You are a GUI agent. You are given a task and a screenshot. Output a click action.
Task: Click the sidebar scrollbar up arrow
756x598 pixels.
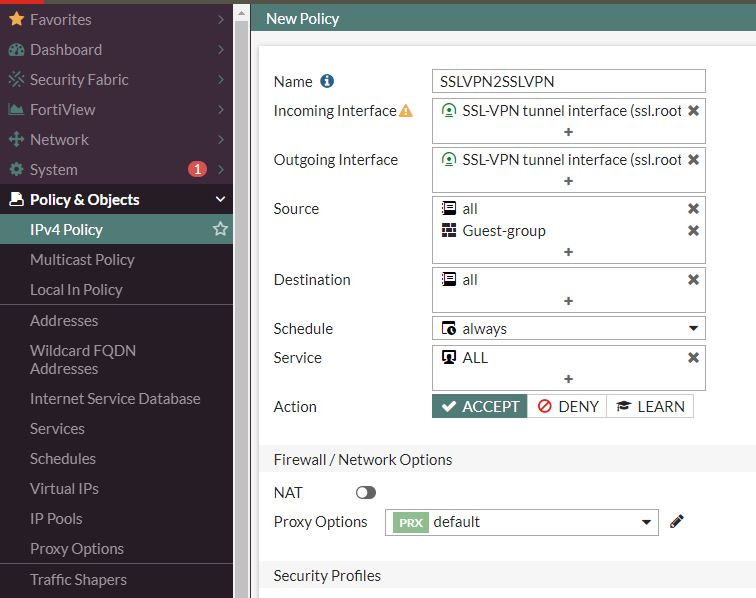242,14
